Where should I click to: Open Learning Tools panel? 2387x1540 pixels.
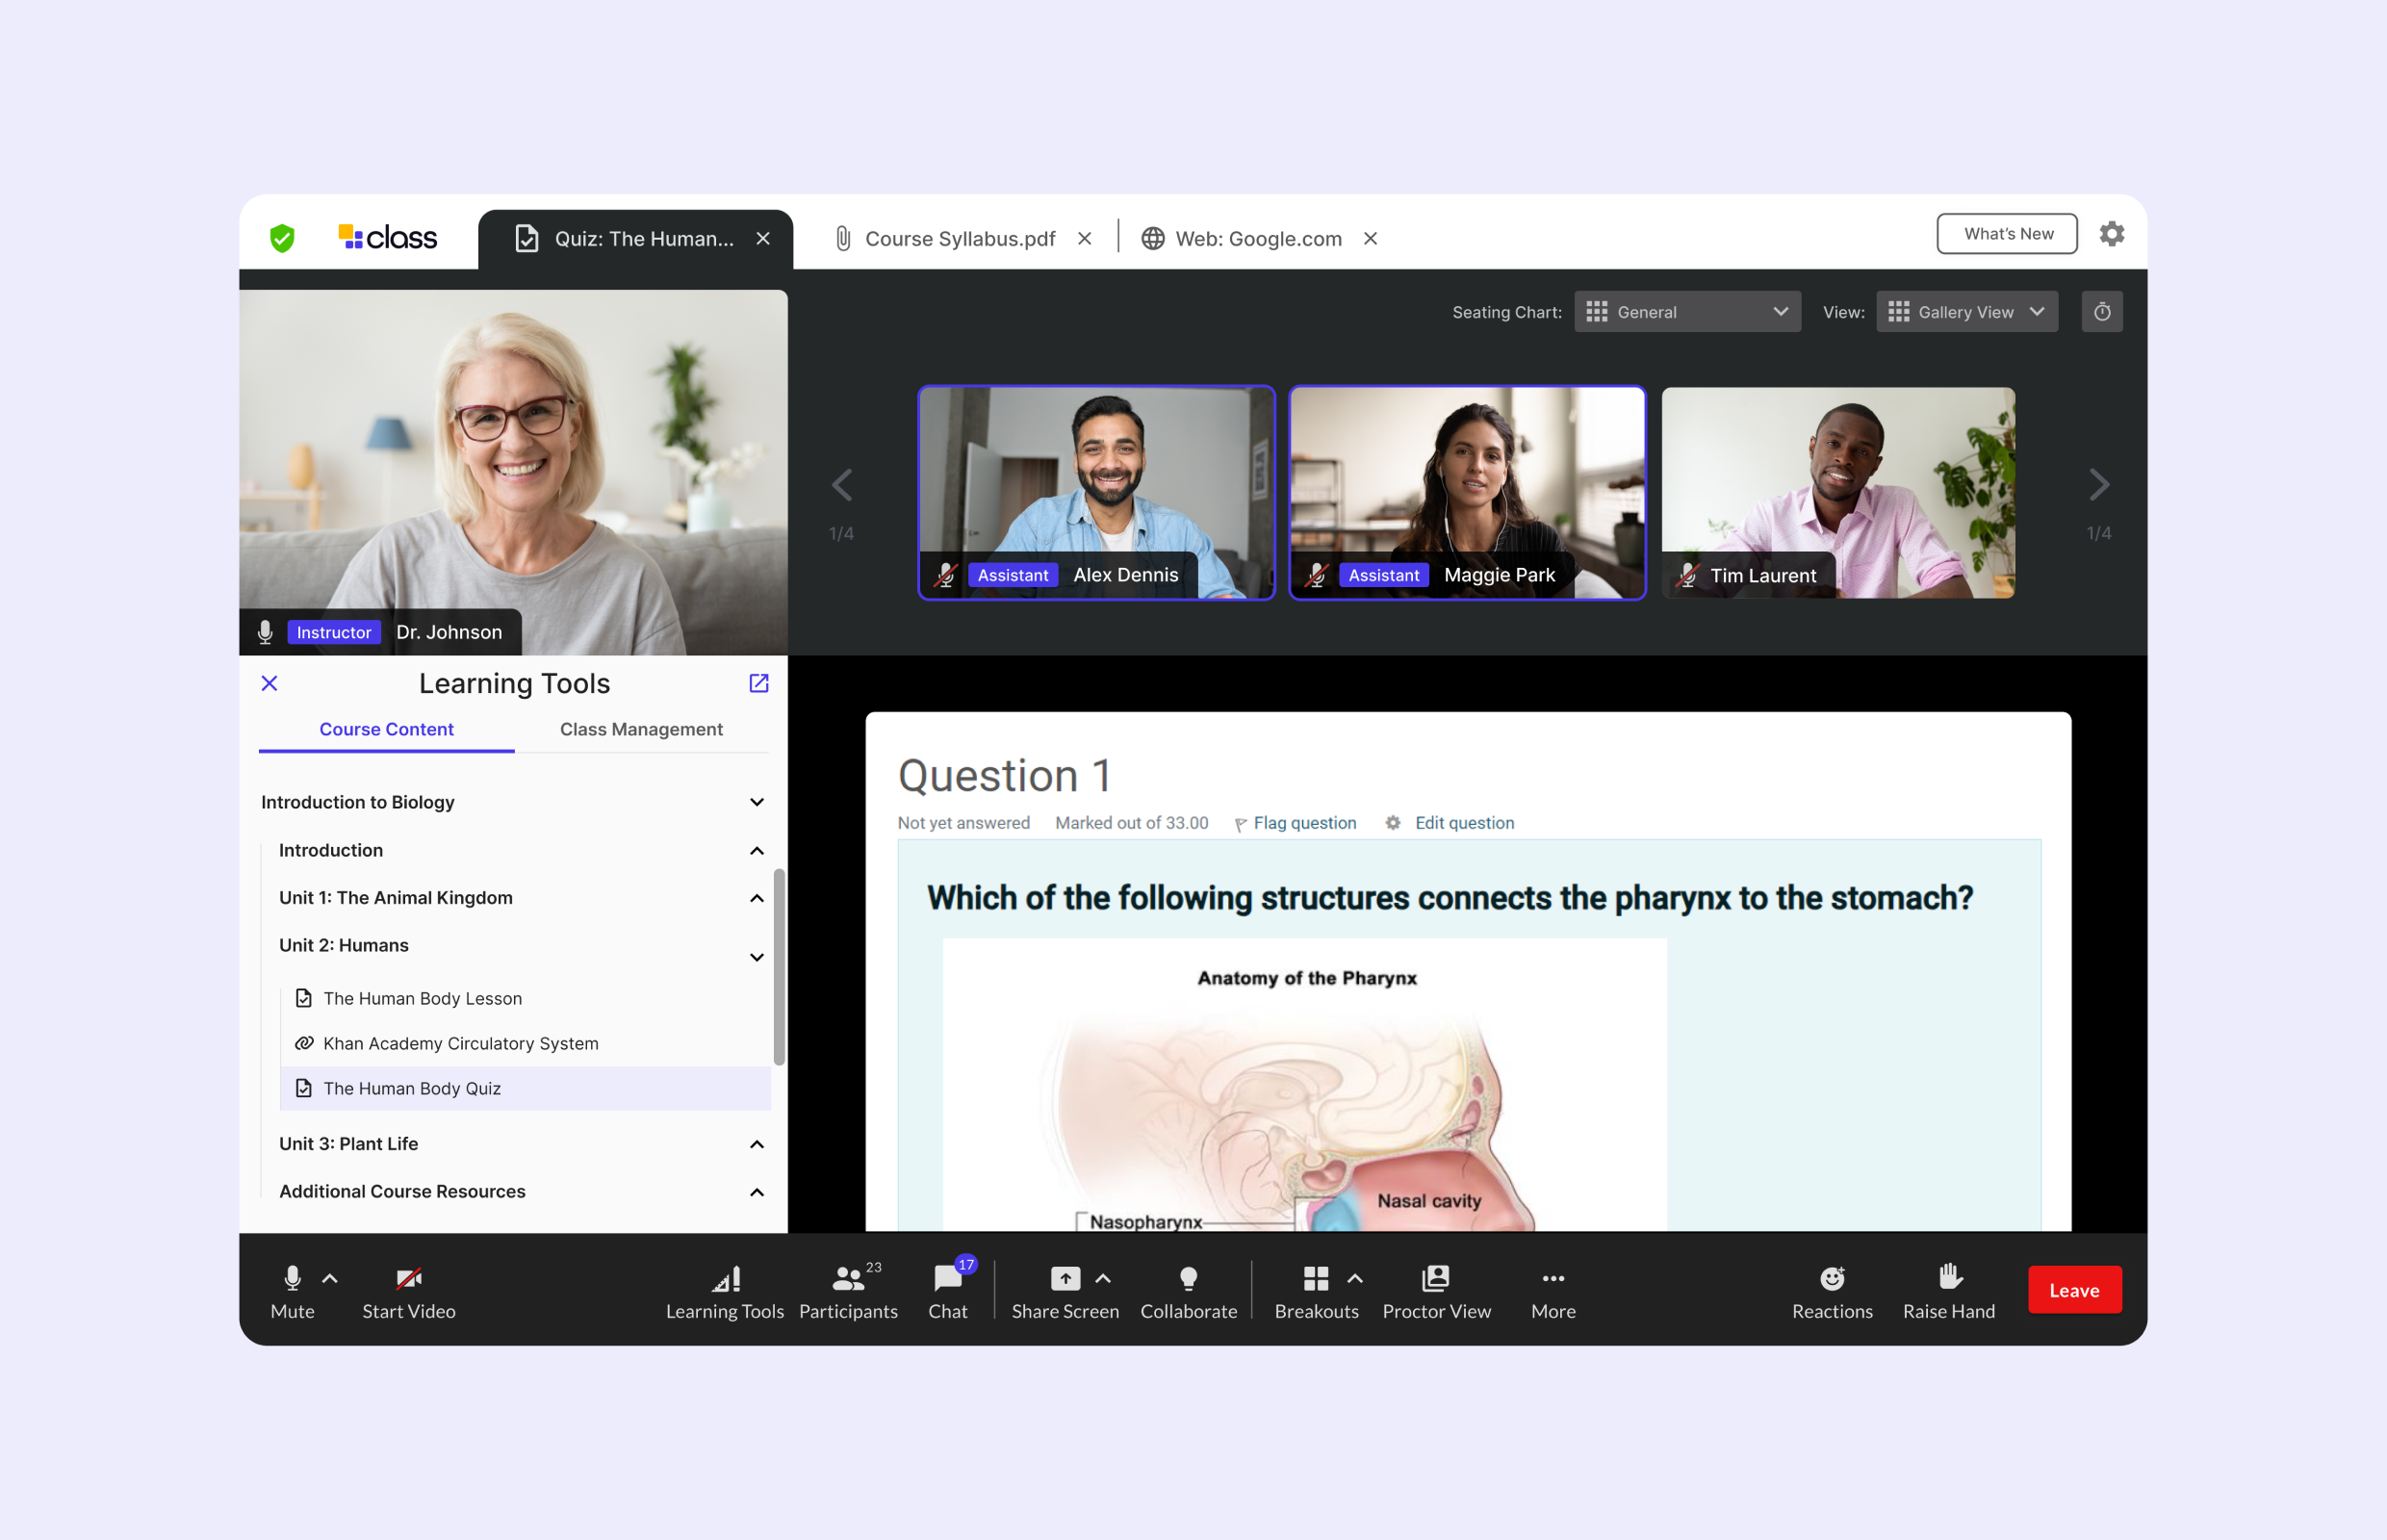(x=724, y=1288)
